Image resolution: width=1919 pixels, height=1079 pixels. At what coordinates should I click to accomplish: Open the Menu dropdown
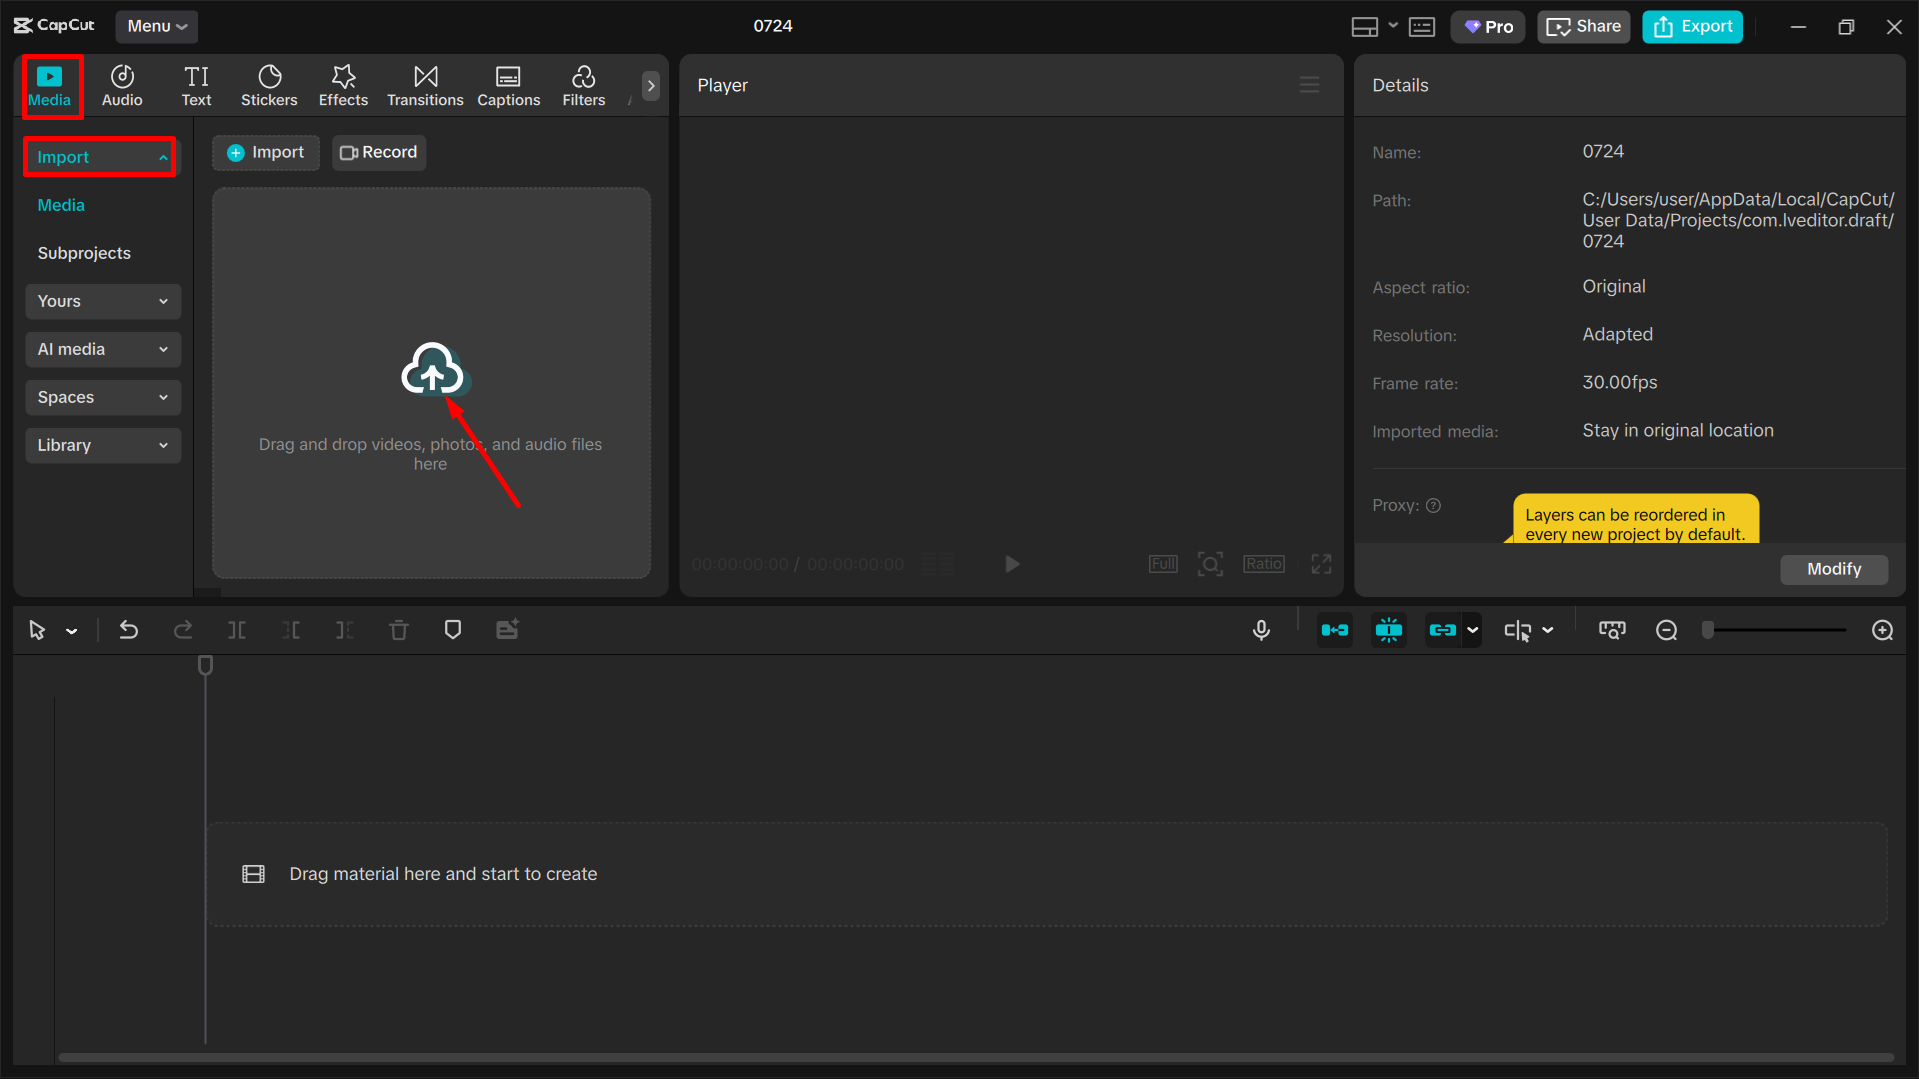click(x=156, y=26)
